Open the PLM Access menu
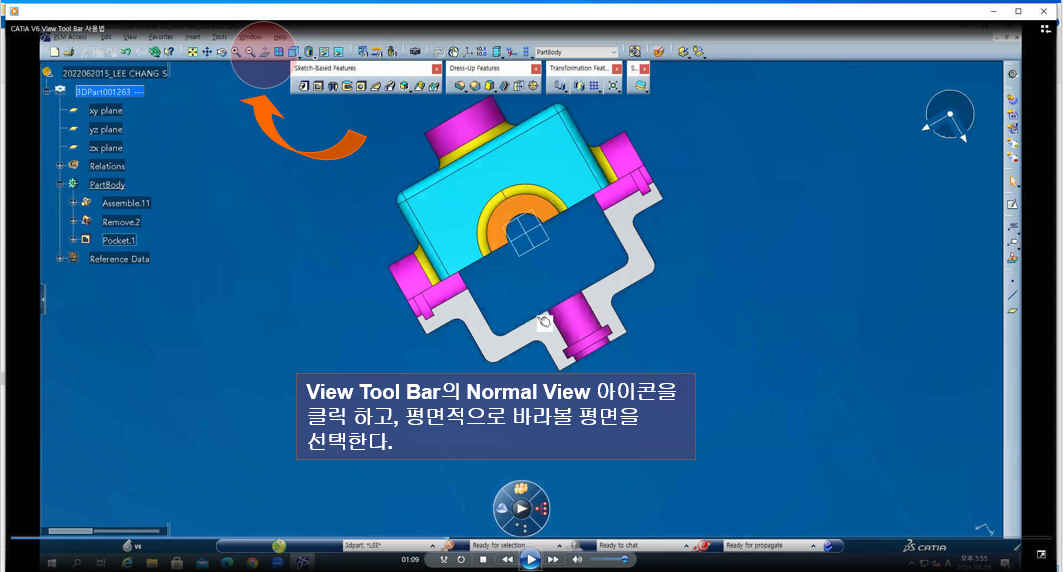Viewport: 1063px width, 572px height. click(x=71, y=37)
